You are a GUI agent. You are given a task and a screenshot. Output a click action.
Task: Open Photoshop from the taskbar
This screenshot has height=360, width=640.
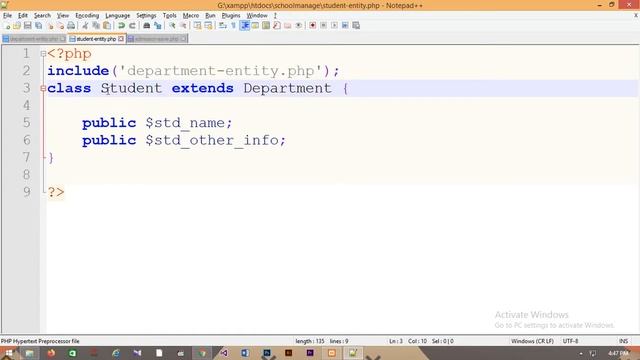pyautogui.click(x=267, y=353)
